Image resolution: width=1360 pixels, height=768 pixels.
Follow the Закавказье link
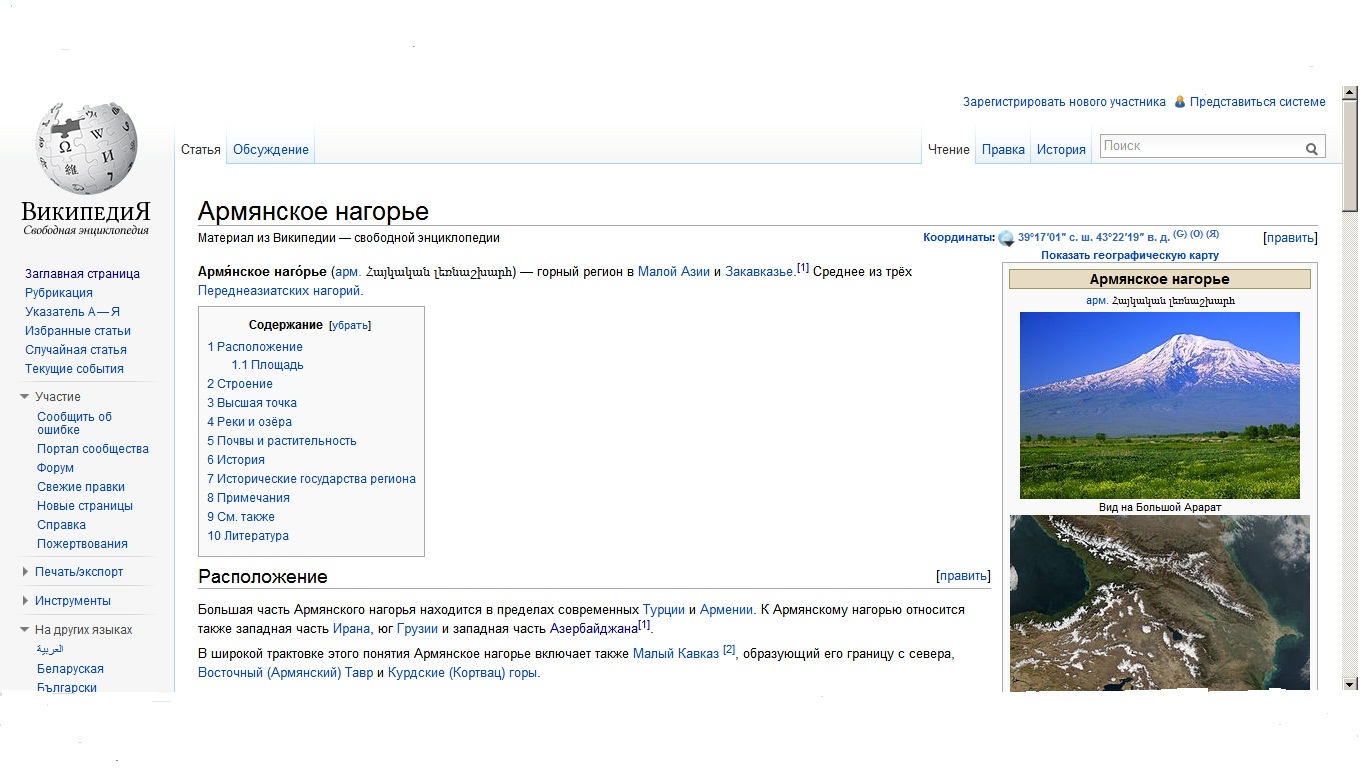(759, 272)
